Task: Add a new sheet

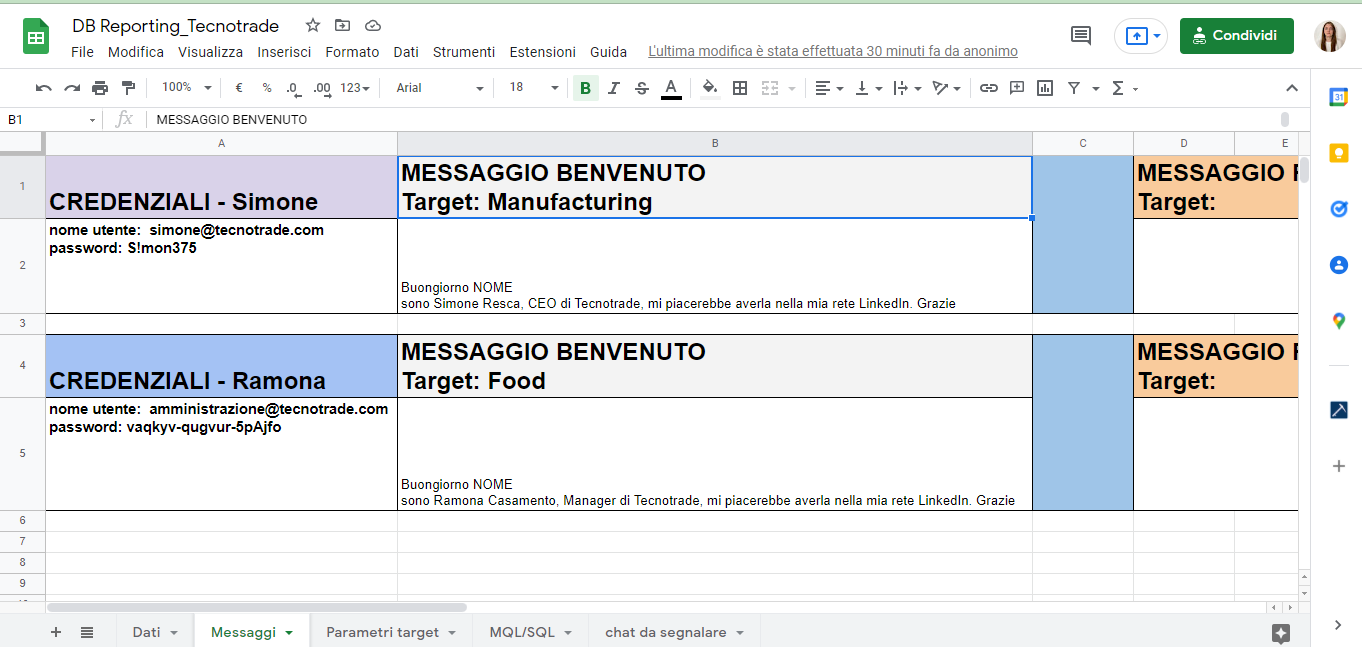Action: [56, 632]
